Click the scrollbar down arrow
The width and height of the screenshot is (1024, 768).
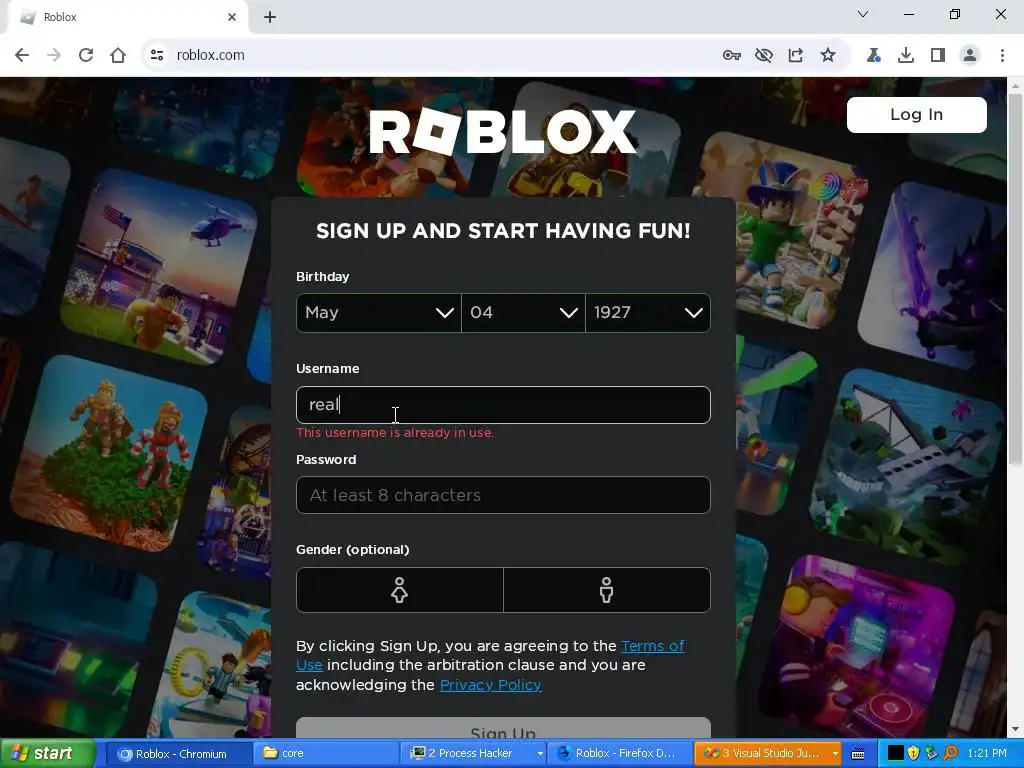coord(1016,729)
